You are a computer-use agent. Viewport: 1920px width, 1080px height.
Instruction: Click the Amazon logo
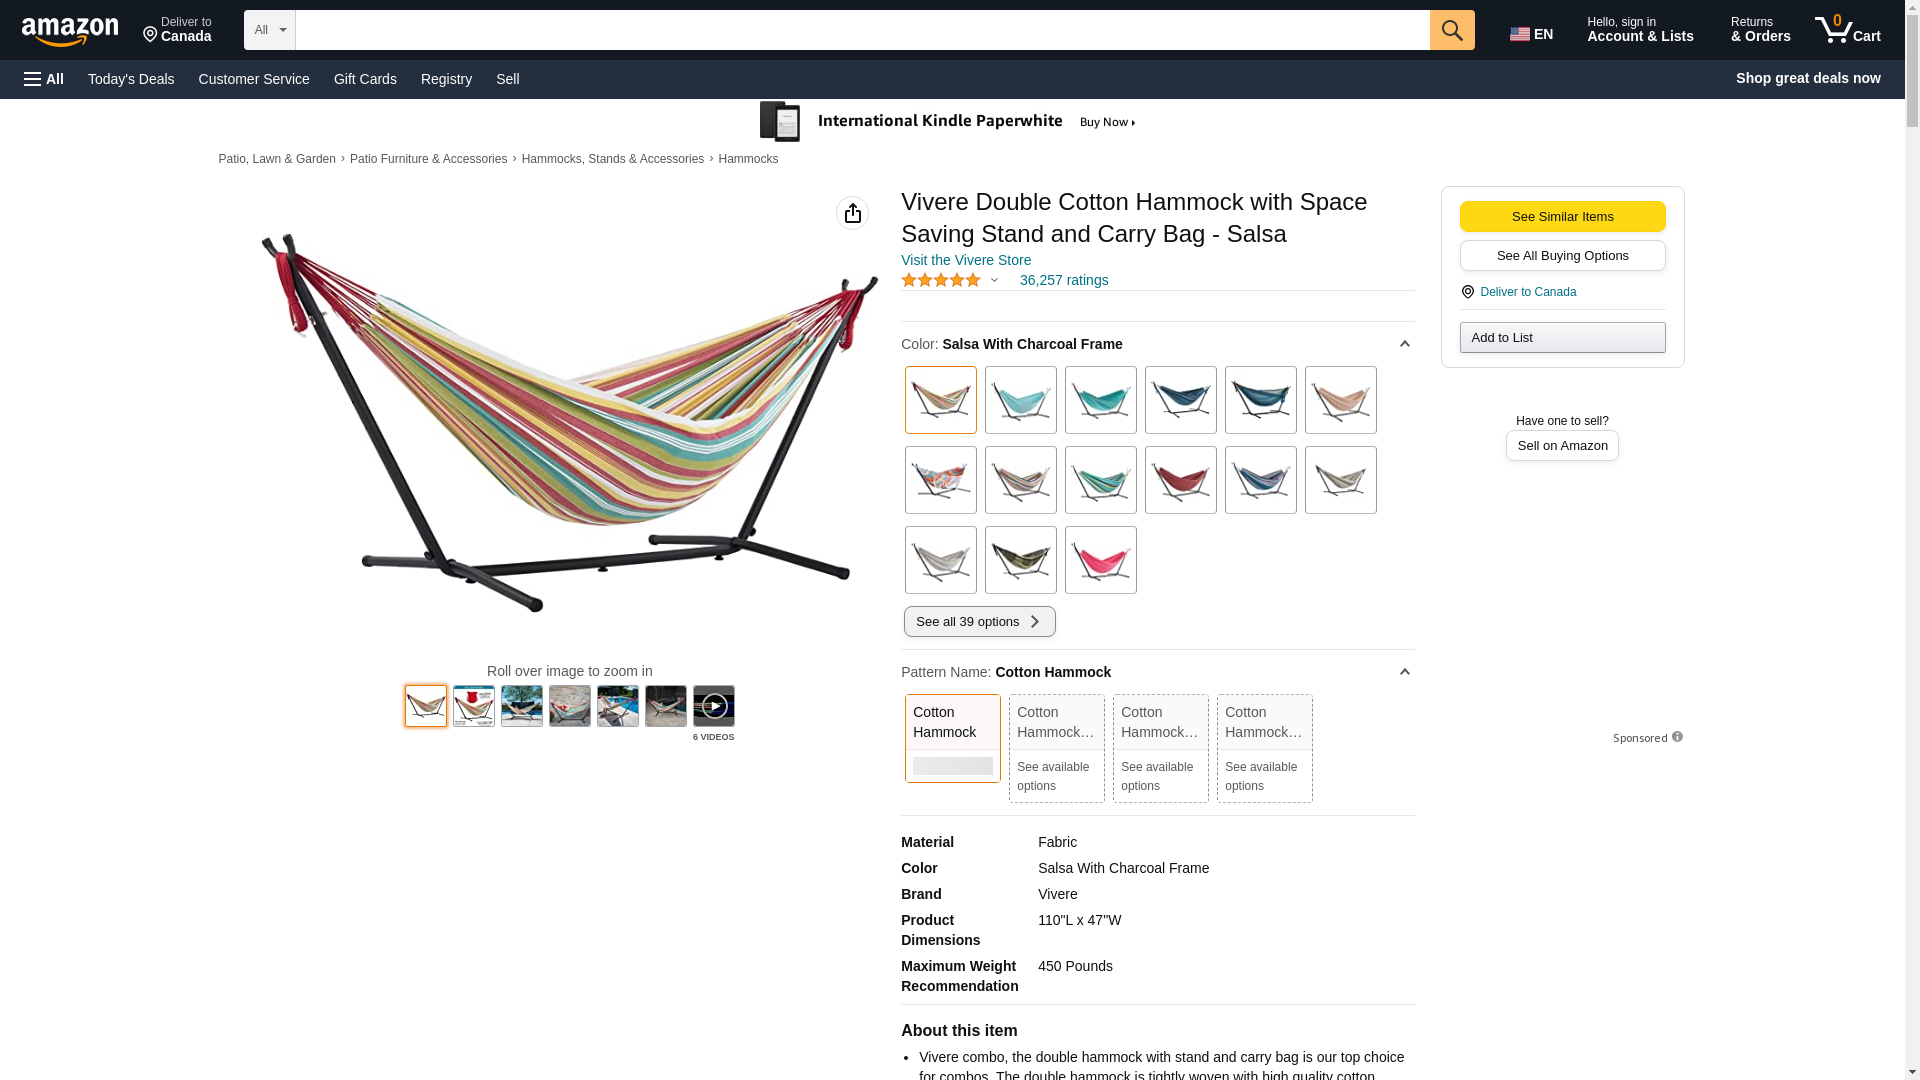coord(70,31)
